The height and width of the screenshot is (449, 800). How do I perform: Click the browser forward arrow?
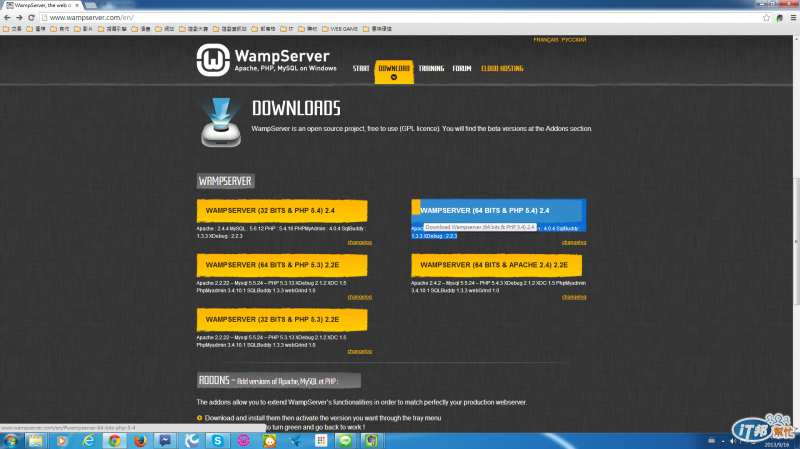pos(19,17)
